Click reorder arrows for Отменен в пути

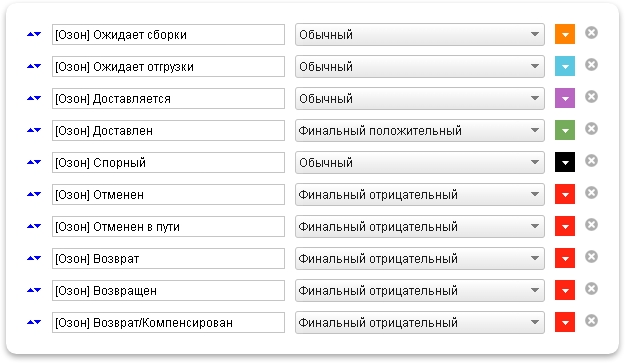click(34, 226)
